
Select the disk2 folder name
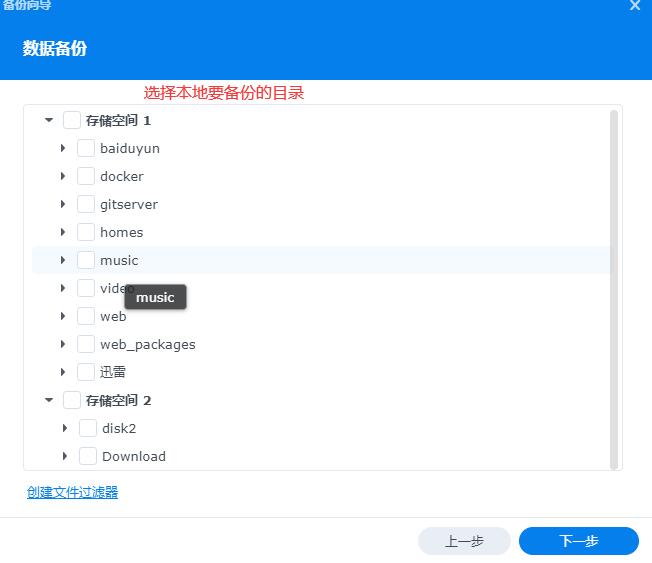119,428
